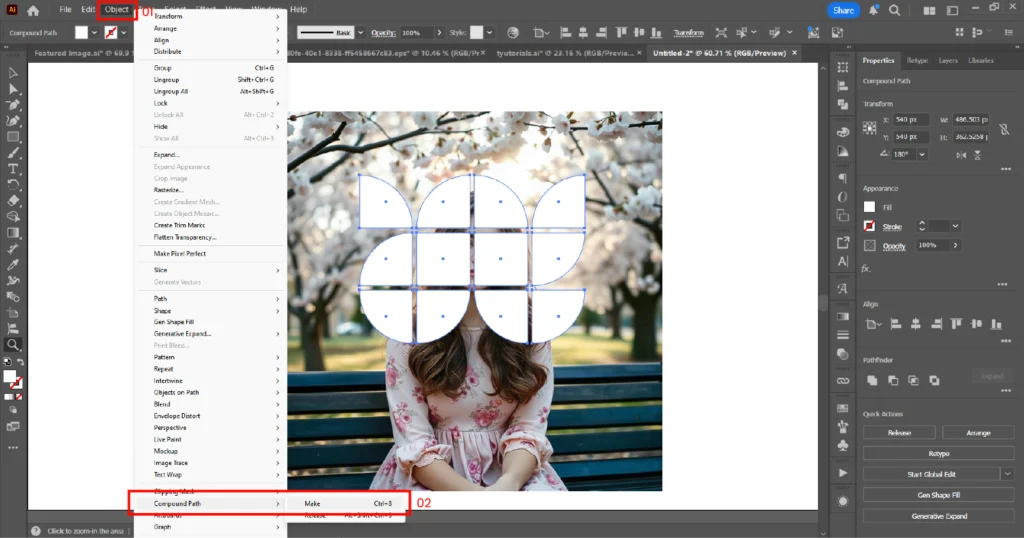The height and width of the screenshot is (538, 1024).
Task: Click the Arrange quick action button
Action: (x=978, y=433)
